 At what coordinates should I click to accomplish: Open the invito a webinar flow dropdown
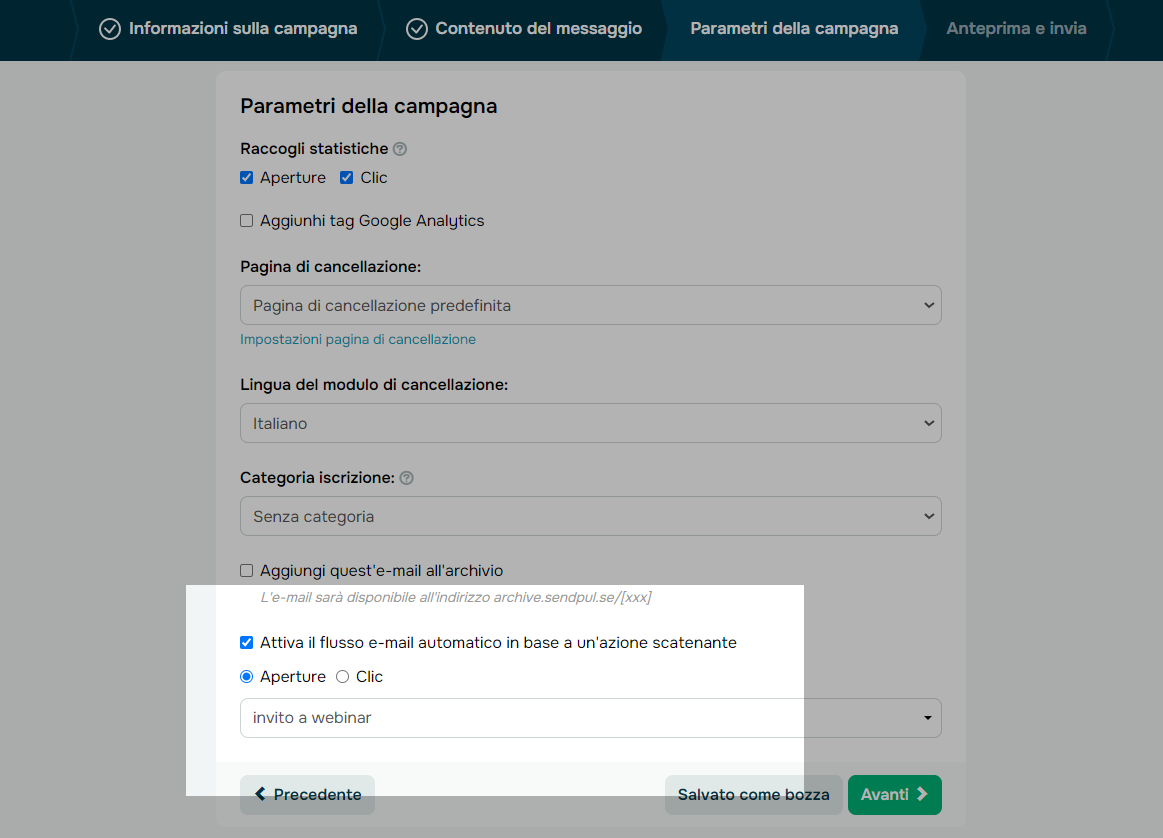[591, 718]
